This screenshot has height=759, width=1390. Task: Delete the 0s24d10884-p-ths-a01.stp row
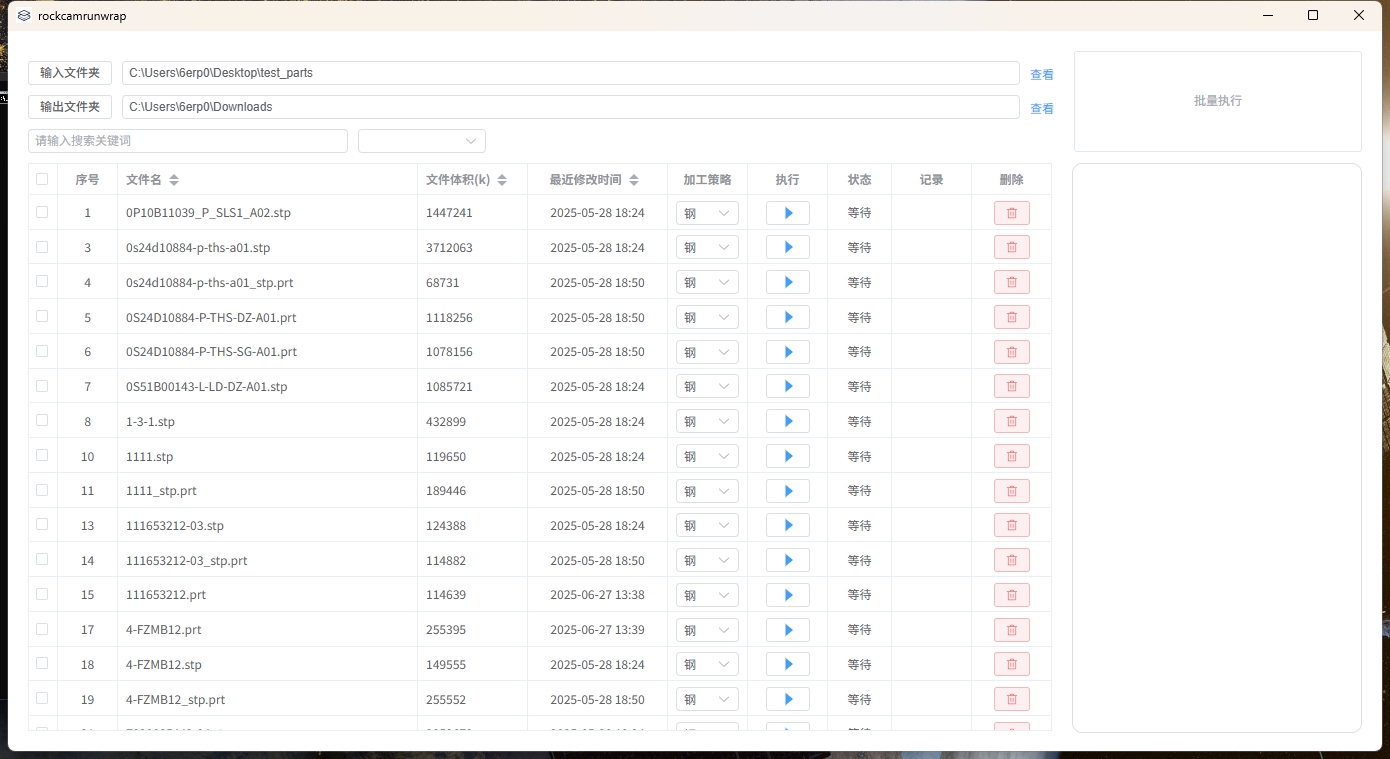1011,247
